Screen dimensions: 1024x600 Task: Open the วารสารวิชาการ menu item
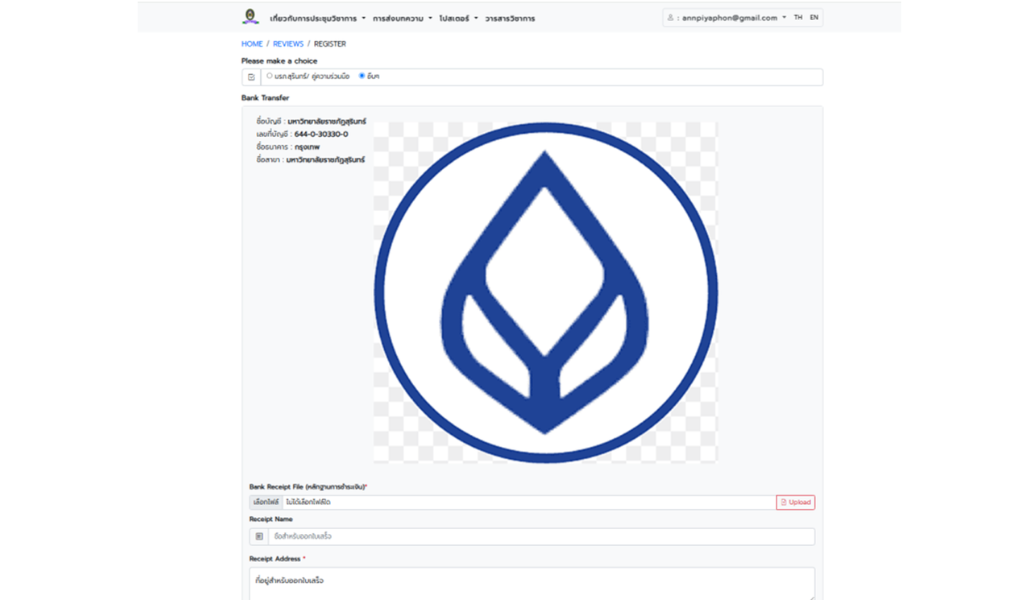tap(510, 18)
